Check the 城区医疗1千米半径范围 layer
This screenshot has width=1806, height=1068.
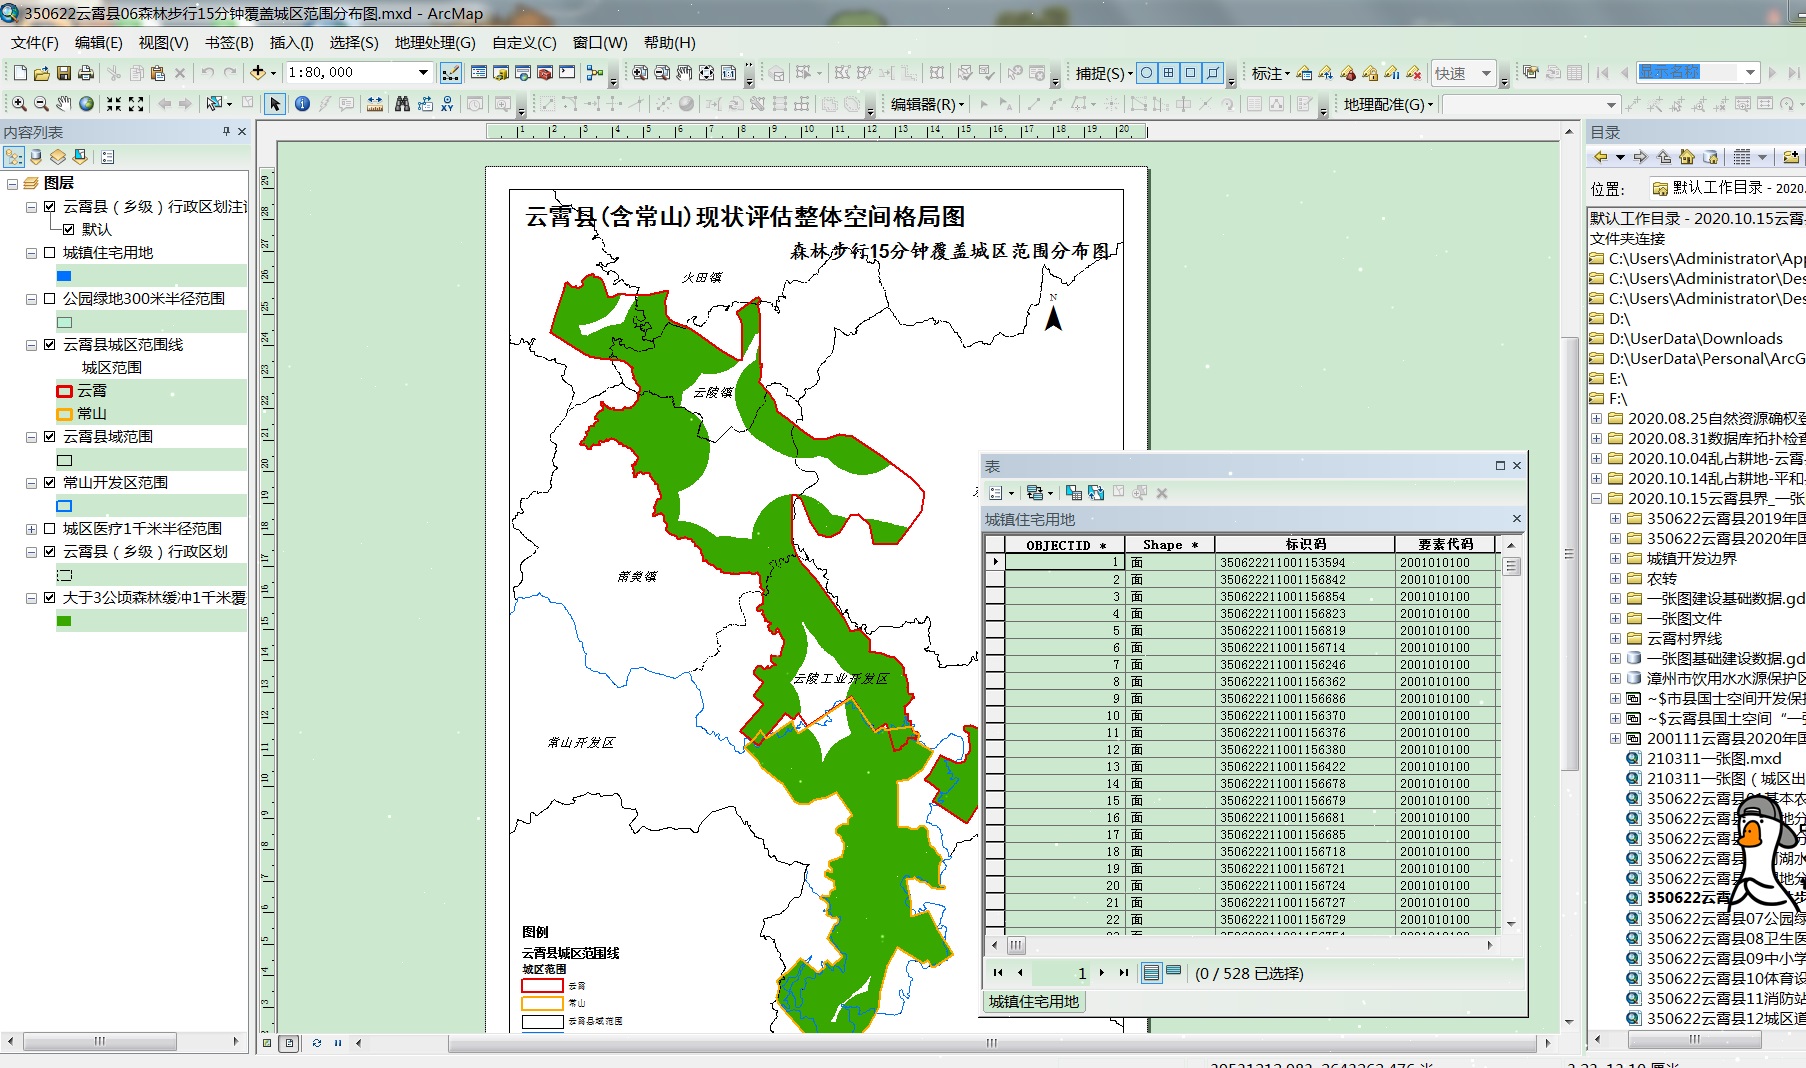[49, 529]
